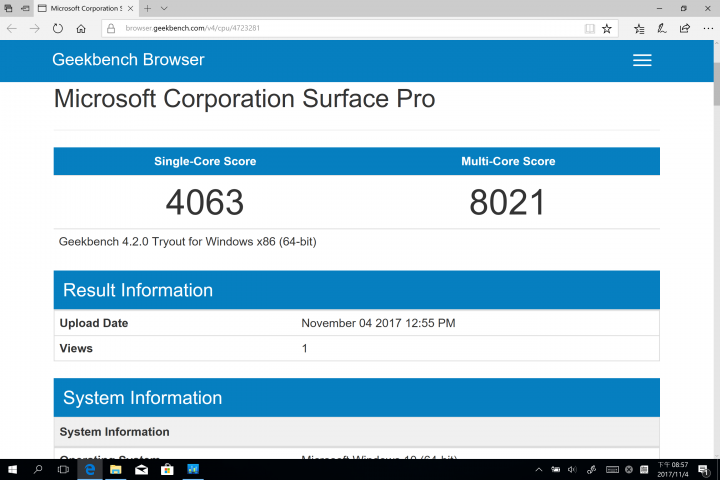Screen dimensions: 720x480
Task: Open touch keyboard from tray
Action: (612, 469)
